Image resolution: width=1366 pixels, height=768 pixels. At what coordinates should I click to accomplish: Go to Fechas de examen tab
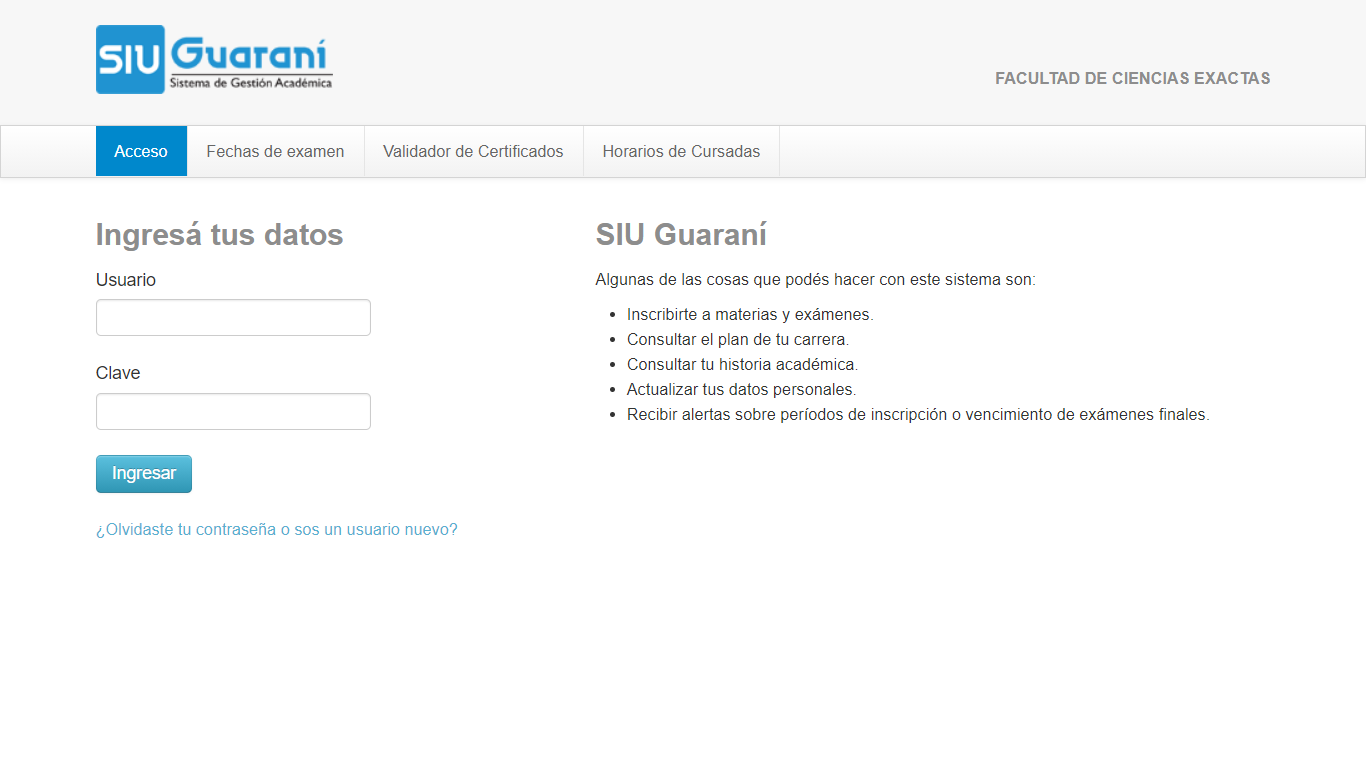pyautogui.click(x=275, y=151)
